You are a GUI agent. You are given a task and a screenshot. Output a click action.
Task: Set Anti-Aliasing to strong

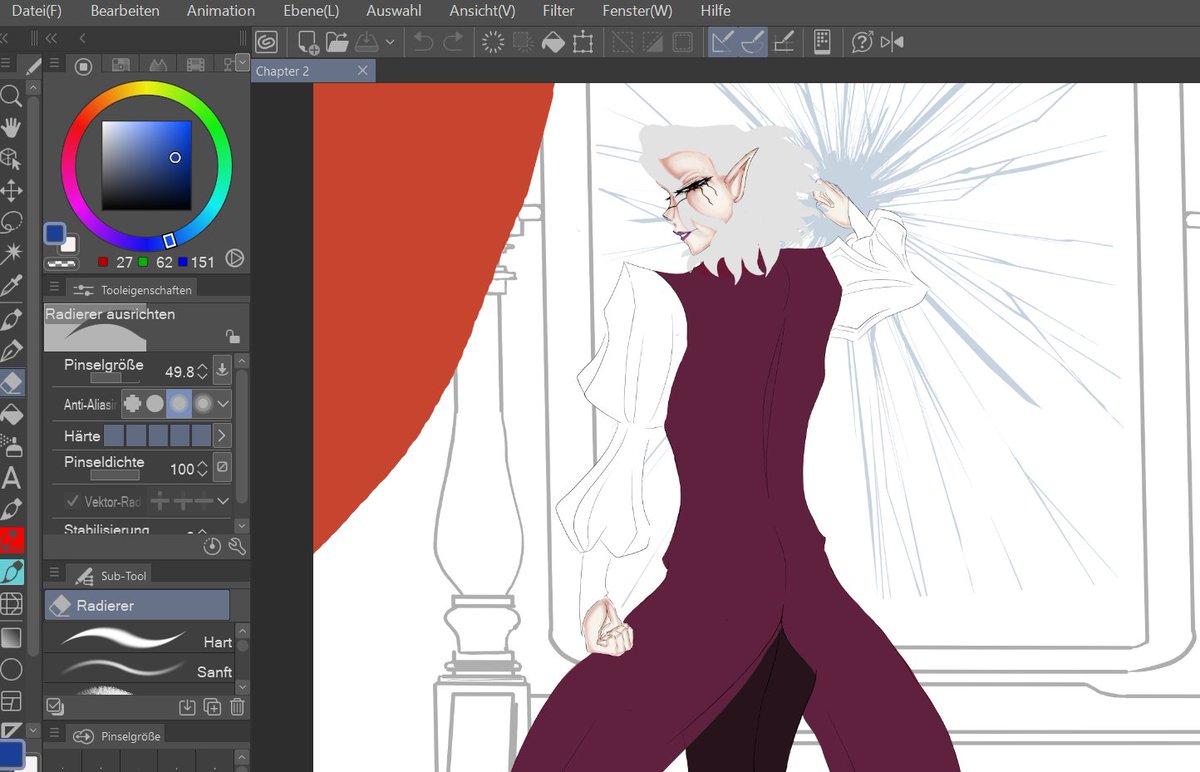[x=203, y=404]
